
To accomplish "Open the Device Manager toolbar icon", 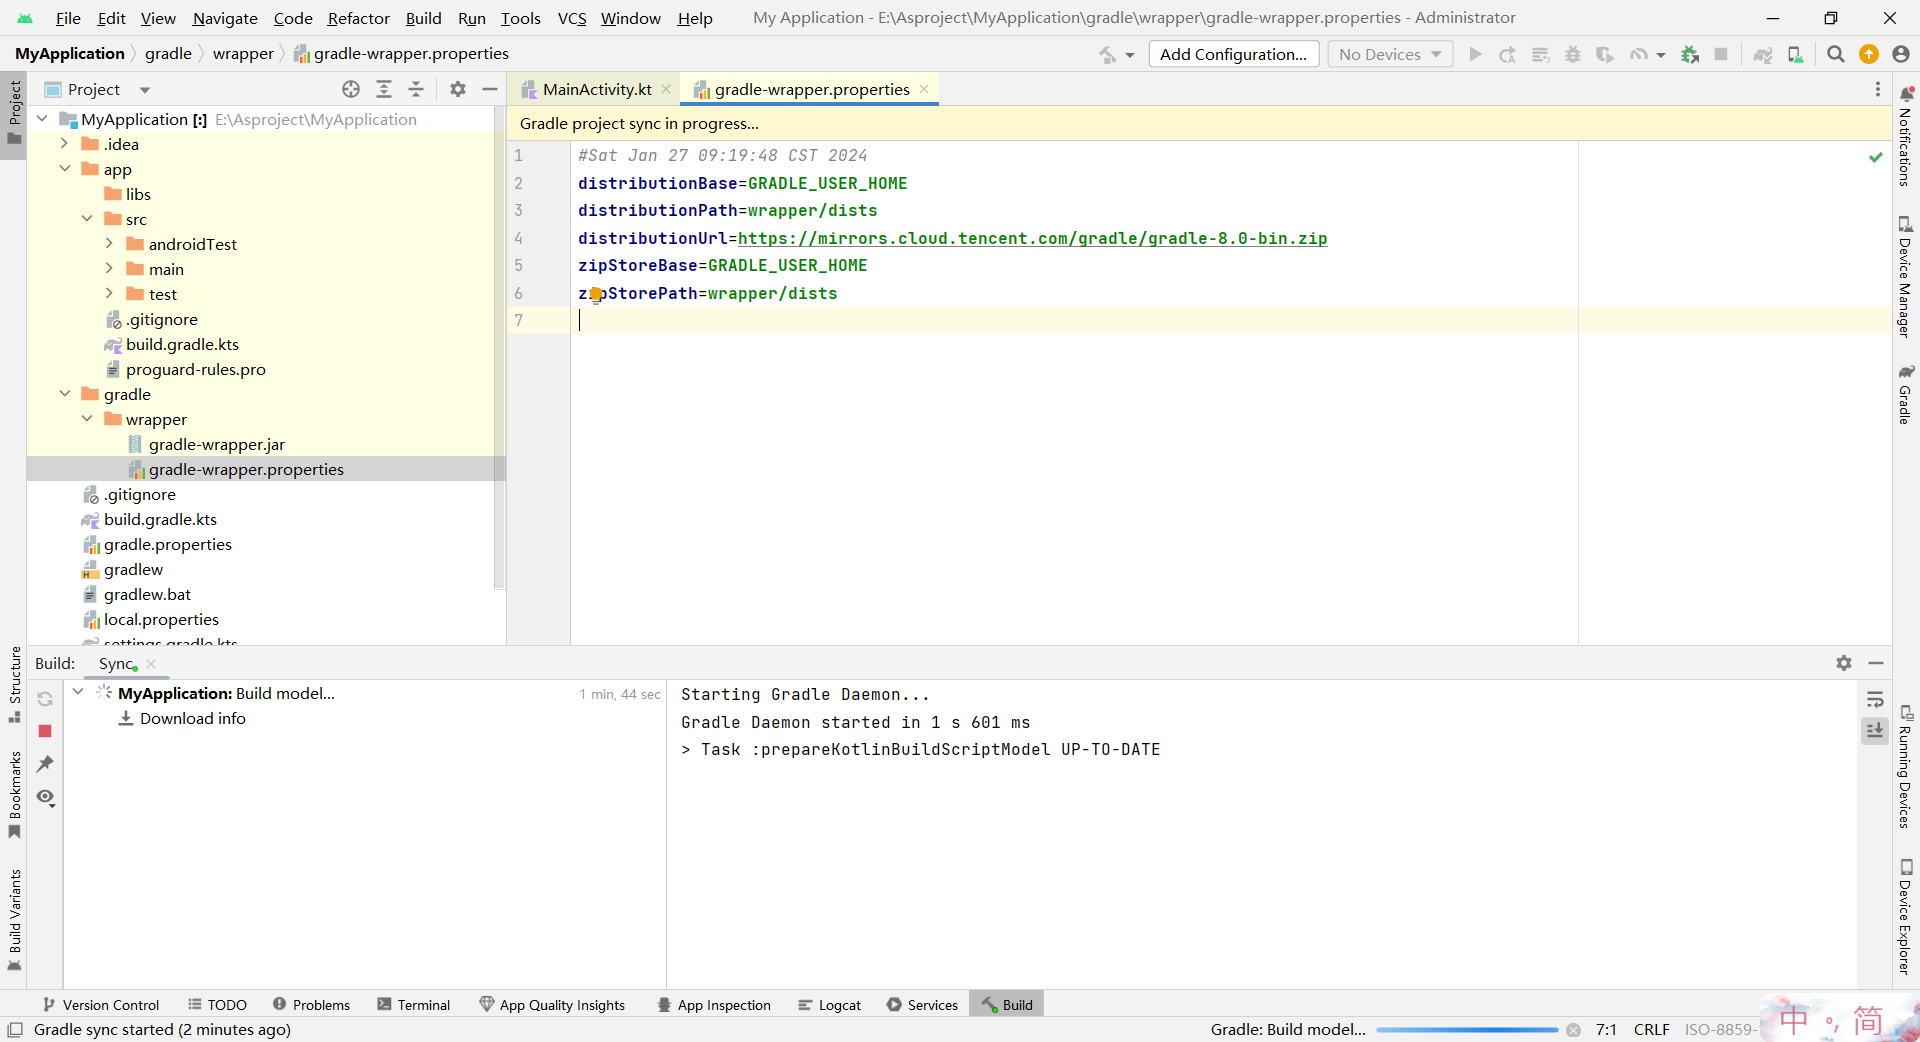I will 1796,54.
